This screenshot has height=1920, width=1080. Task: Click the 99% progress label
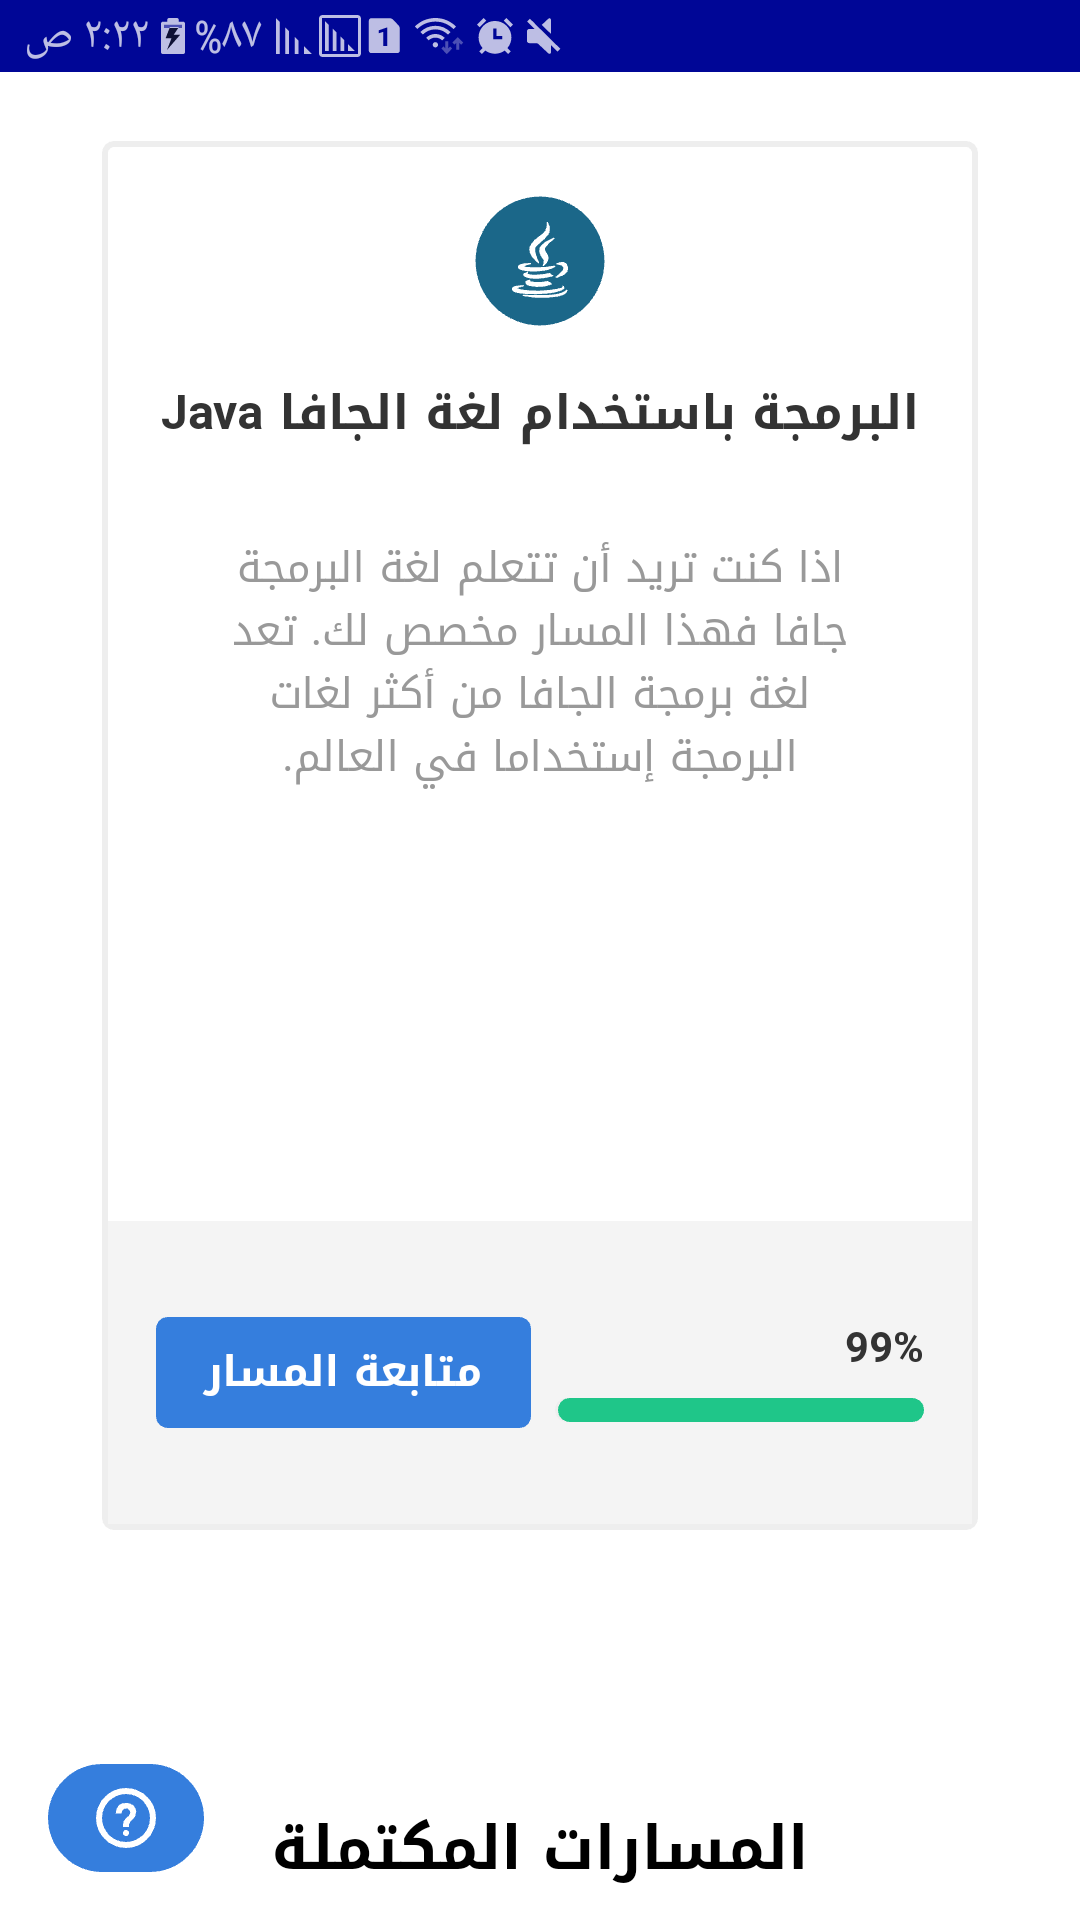coord(883,1347)
